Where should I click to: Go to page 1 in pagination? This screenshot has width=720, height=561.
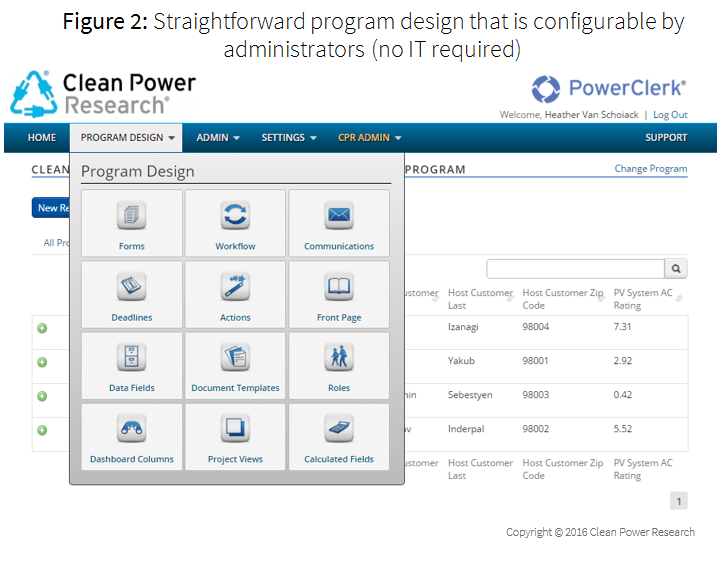point(679,501)
